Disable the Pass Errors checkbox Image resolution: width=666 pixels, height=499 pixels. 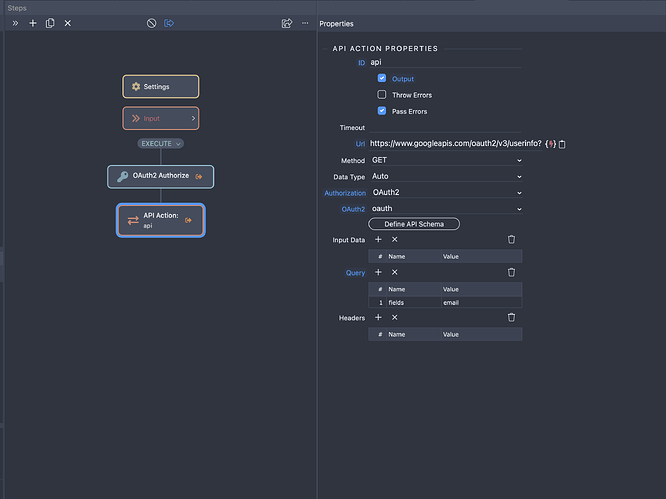click(x=382, y=111)
